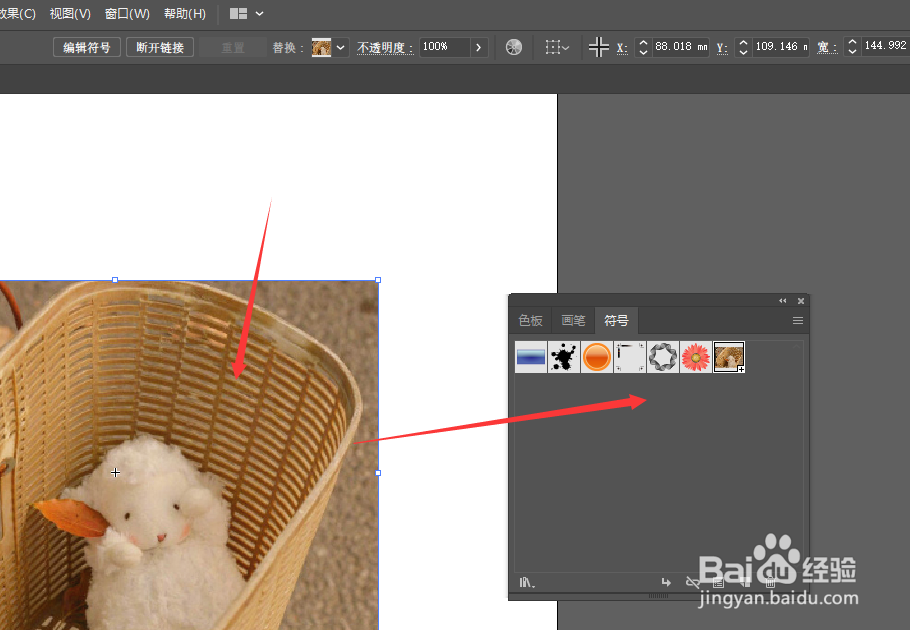Click the place symbol instance icon

point(666,582)
